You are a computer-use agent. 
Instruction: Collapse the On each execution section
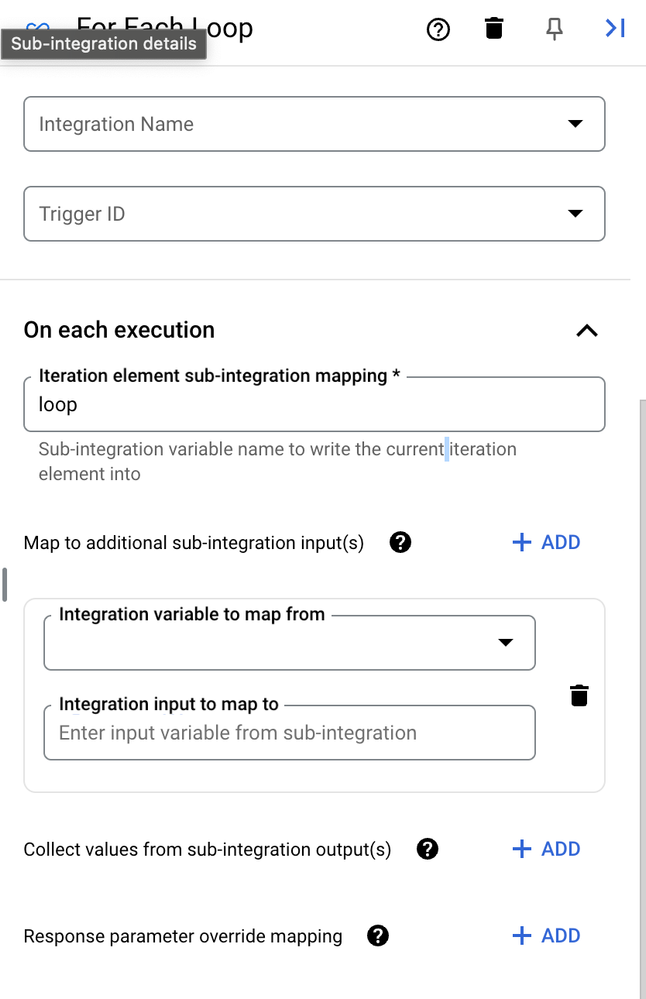pos(587,331)
